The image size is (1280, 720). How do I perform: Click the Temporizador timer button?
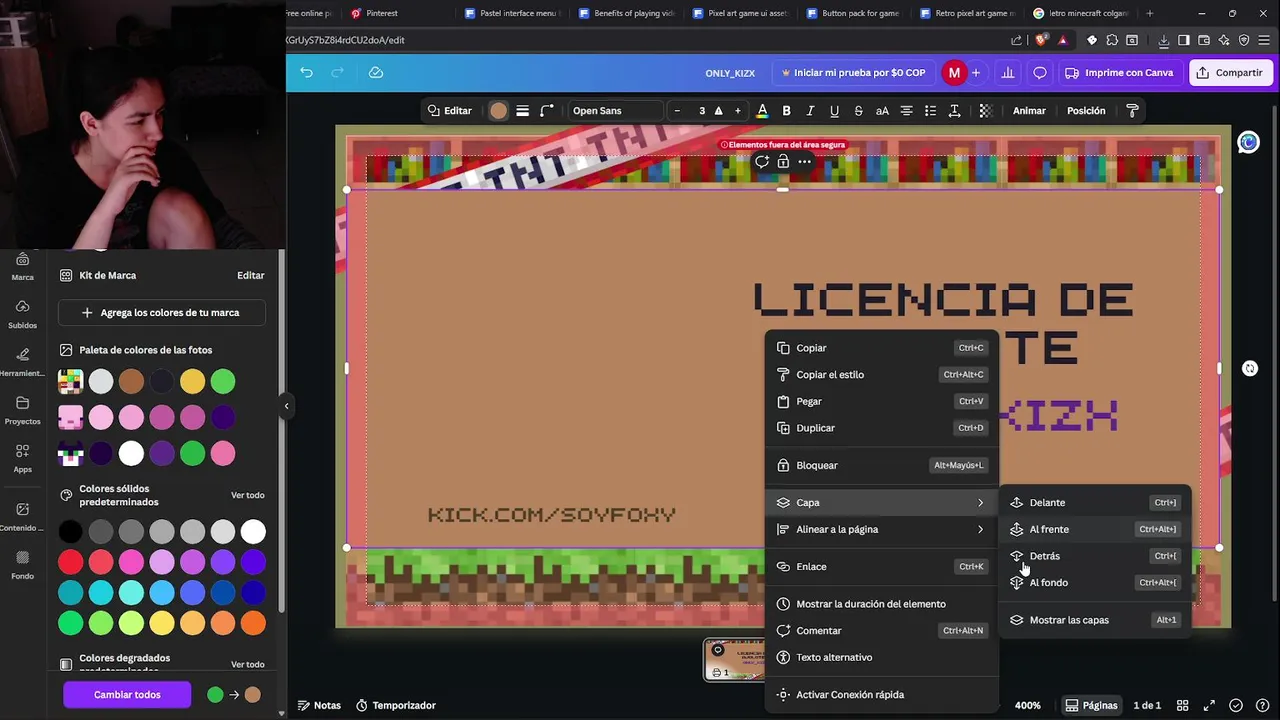click(396, 706)
